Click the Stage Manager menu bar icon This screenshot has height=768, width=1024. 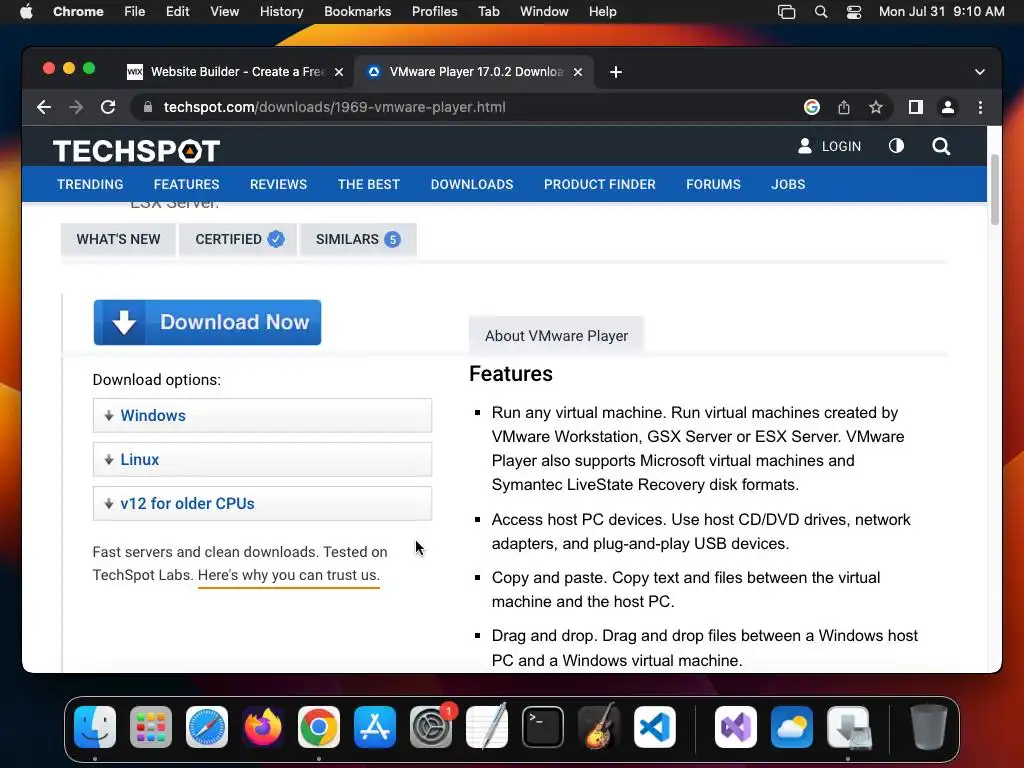(x=786, y=12)
